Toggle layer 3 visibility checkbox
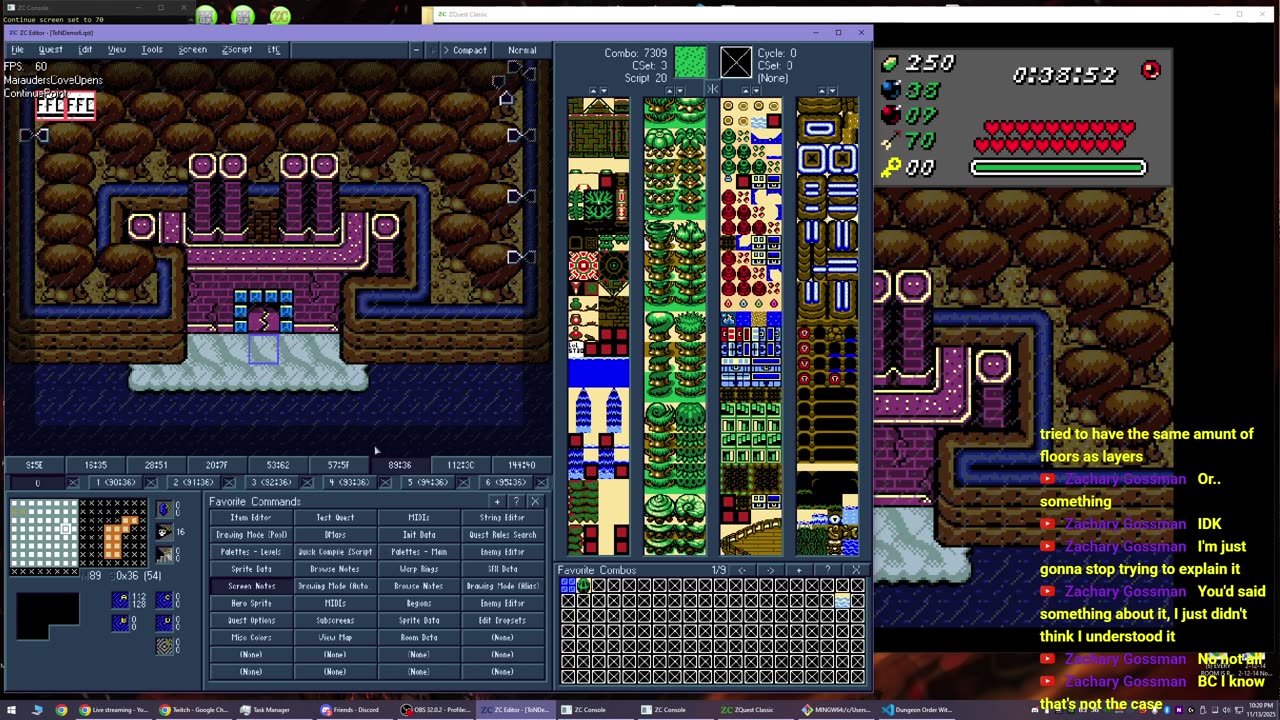Viewport: 1280px width, 720px height. coord(307,483)
